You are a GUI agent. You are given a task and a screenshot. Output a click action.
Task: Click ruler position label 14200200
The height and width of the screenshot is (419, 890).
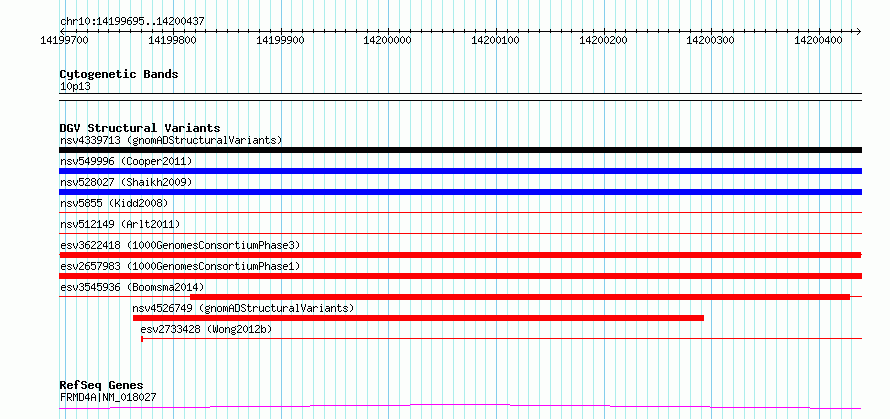pos(603,40)
